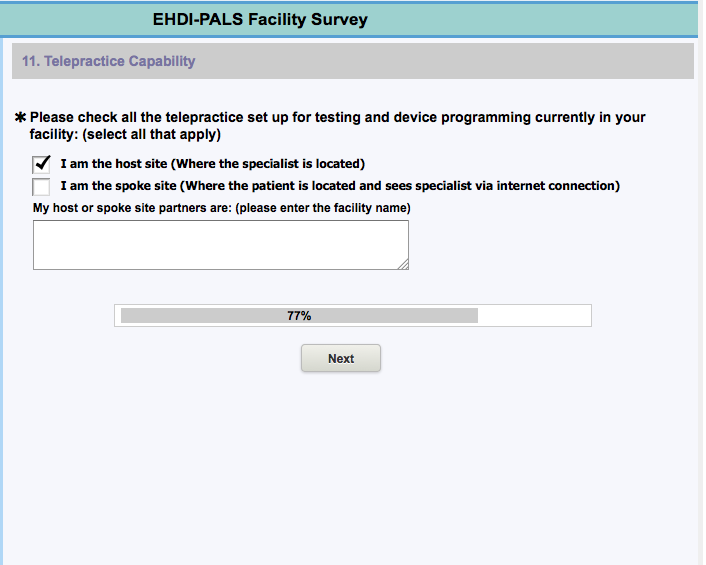Click the filled portion of progress bar

(x=200, y=316)
